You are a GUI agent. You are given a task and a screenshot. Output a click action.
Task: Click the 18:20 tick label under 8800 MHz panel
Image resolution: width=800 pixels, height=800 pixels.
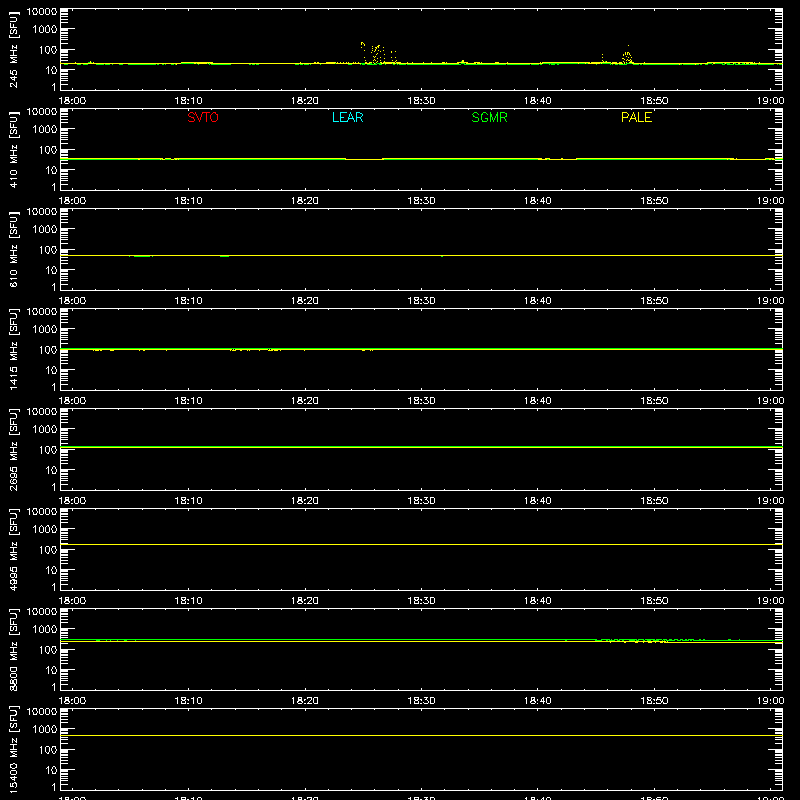(x=305, y=701)
